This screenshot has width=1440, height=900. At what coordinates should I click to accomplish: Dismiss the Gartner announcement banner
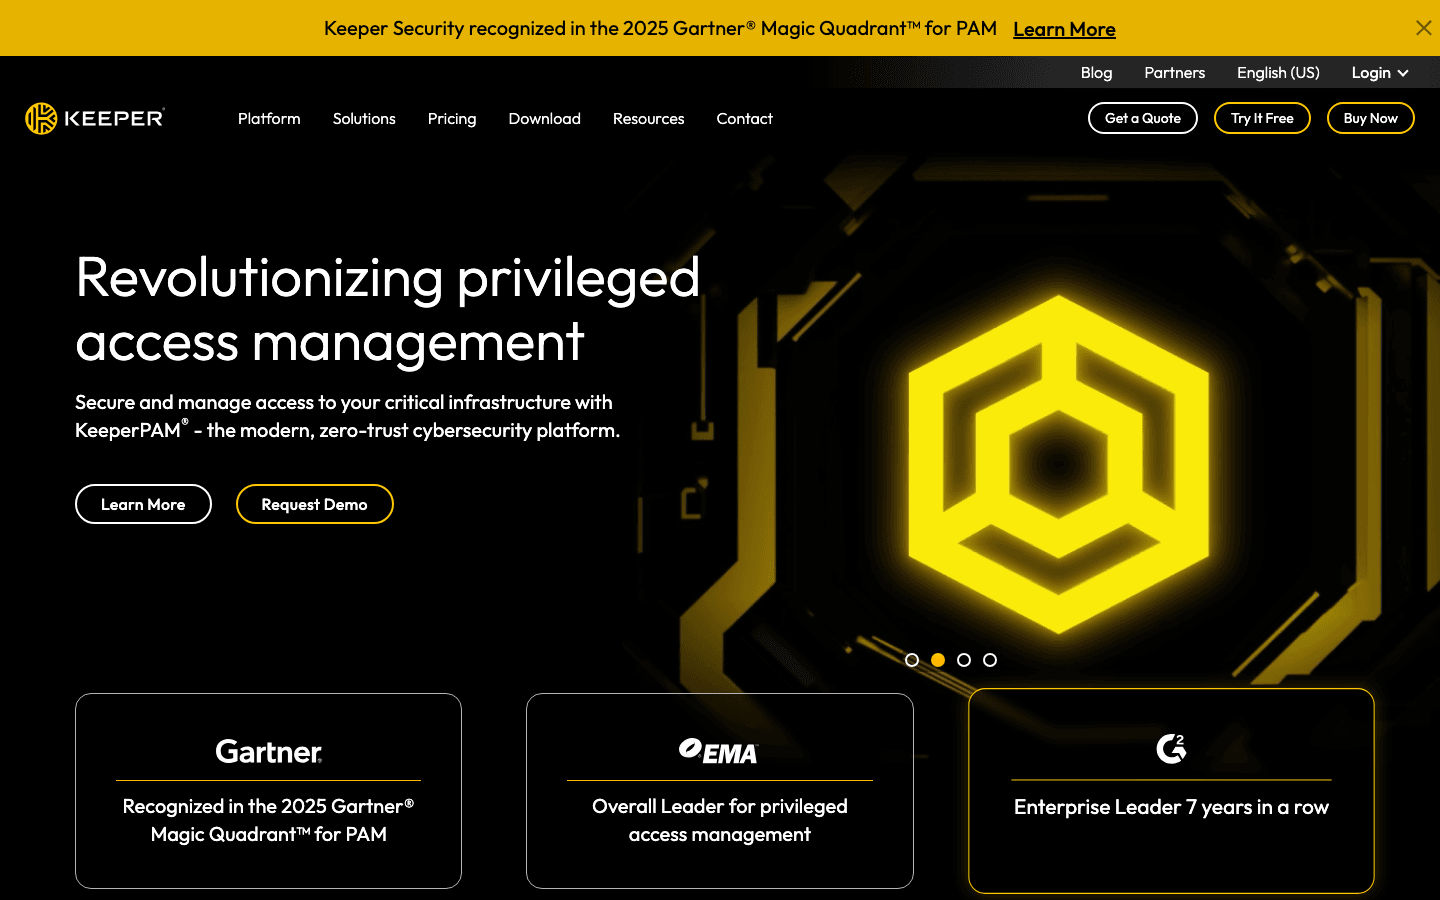click(x=1424, y=28)
